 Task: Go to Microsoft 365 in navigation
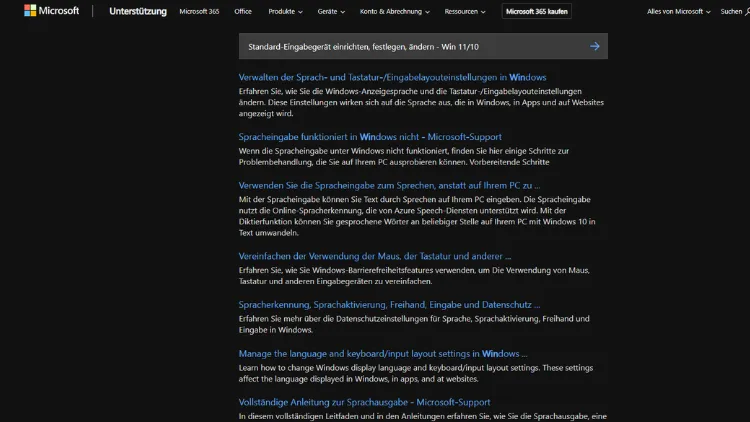pos(199,11)
